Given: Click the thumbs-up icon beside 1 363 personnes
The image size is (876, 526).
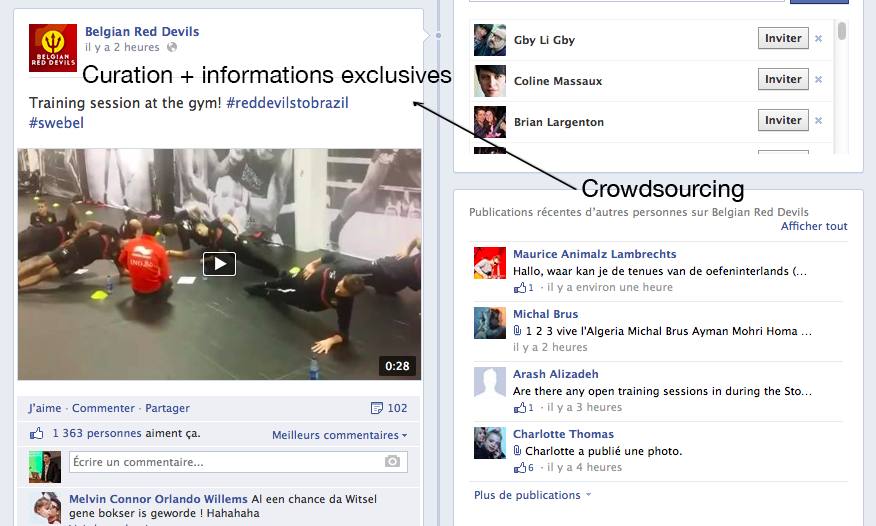Looking at the screenshot, I should (37, 433).
